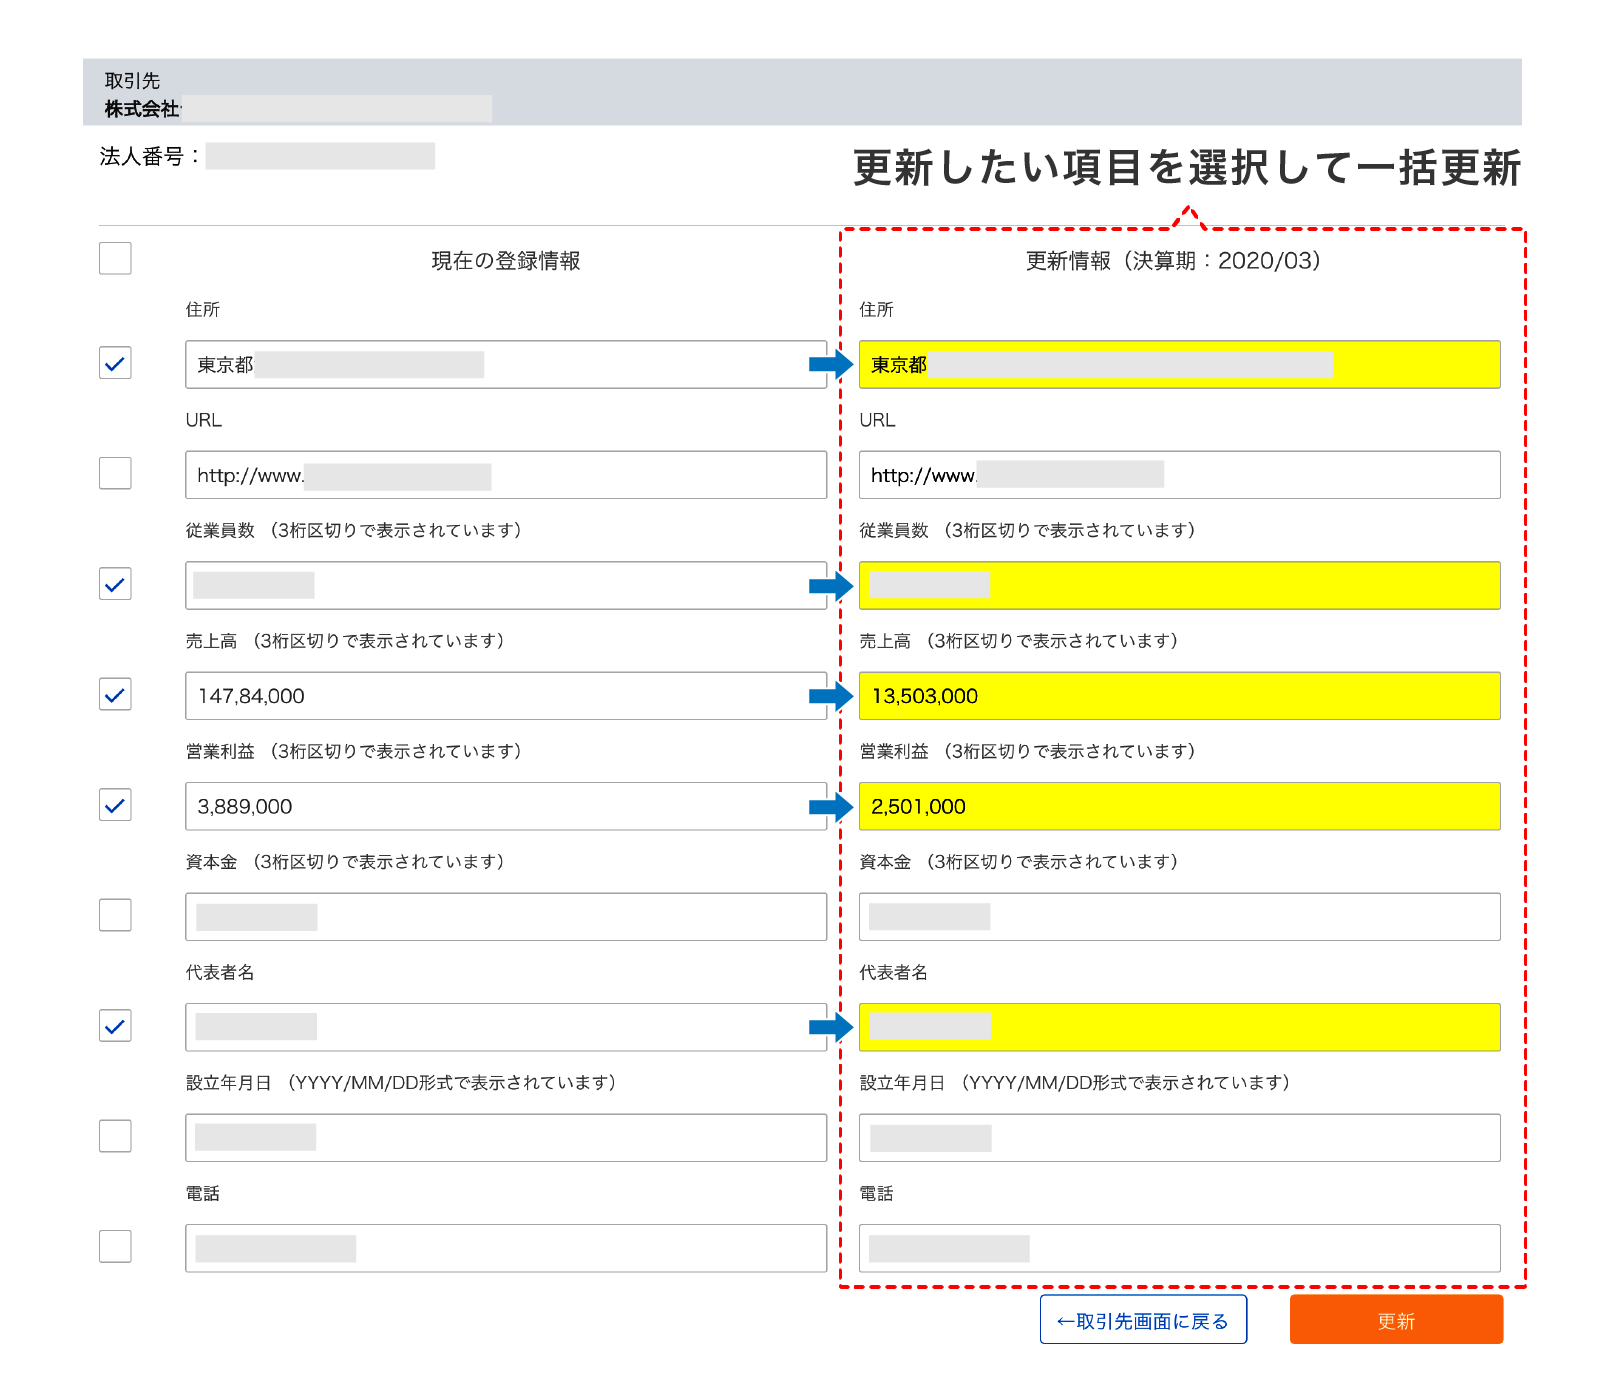The width and height of the screenshot is (1602, 1399).
Task: Click current 資本金 input field
Action: pyautogui.click(x=506, y=917)
